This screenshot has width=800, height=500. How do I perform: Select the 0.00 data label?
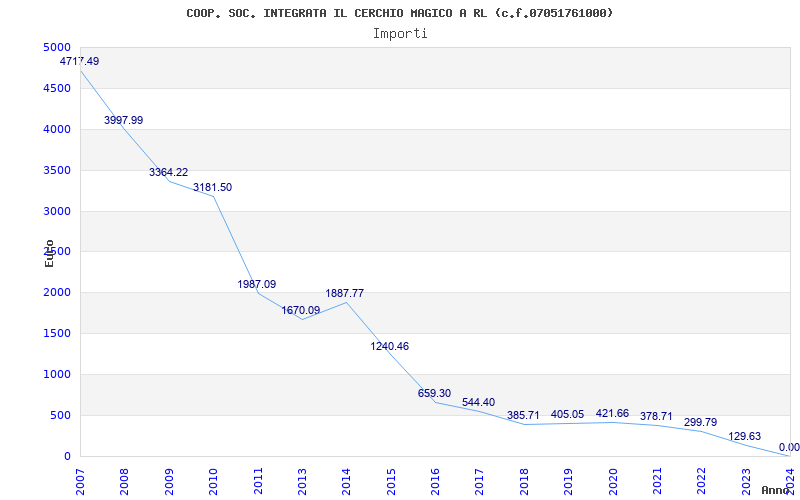(x=789, y=447)
